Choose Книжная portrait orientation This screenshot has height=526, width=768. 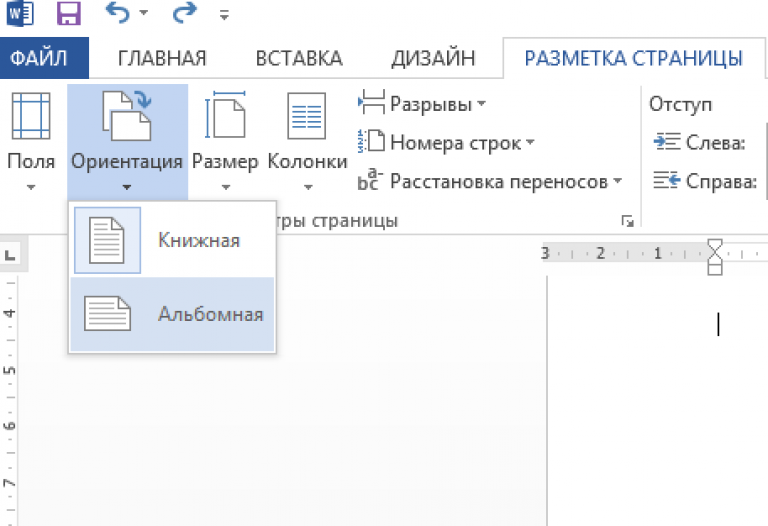tap(172, 240)
